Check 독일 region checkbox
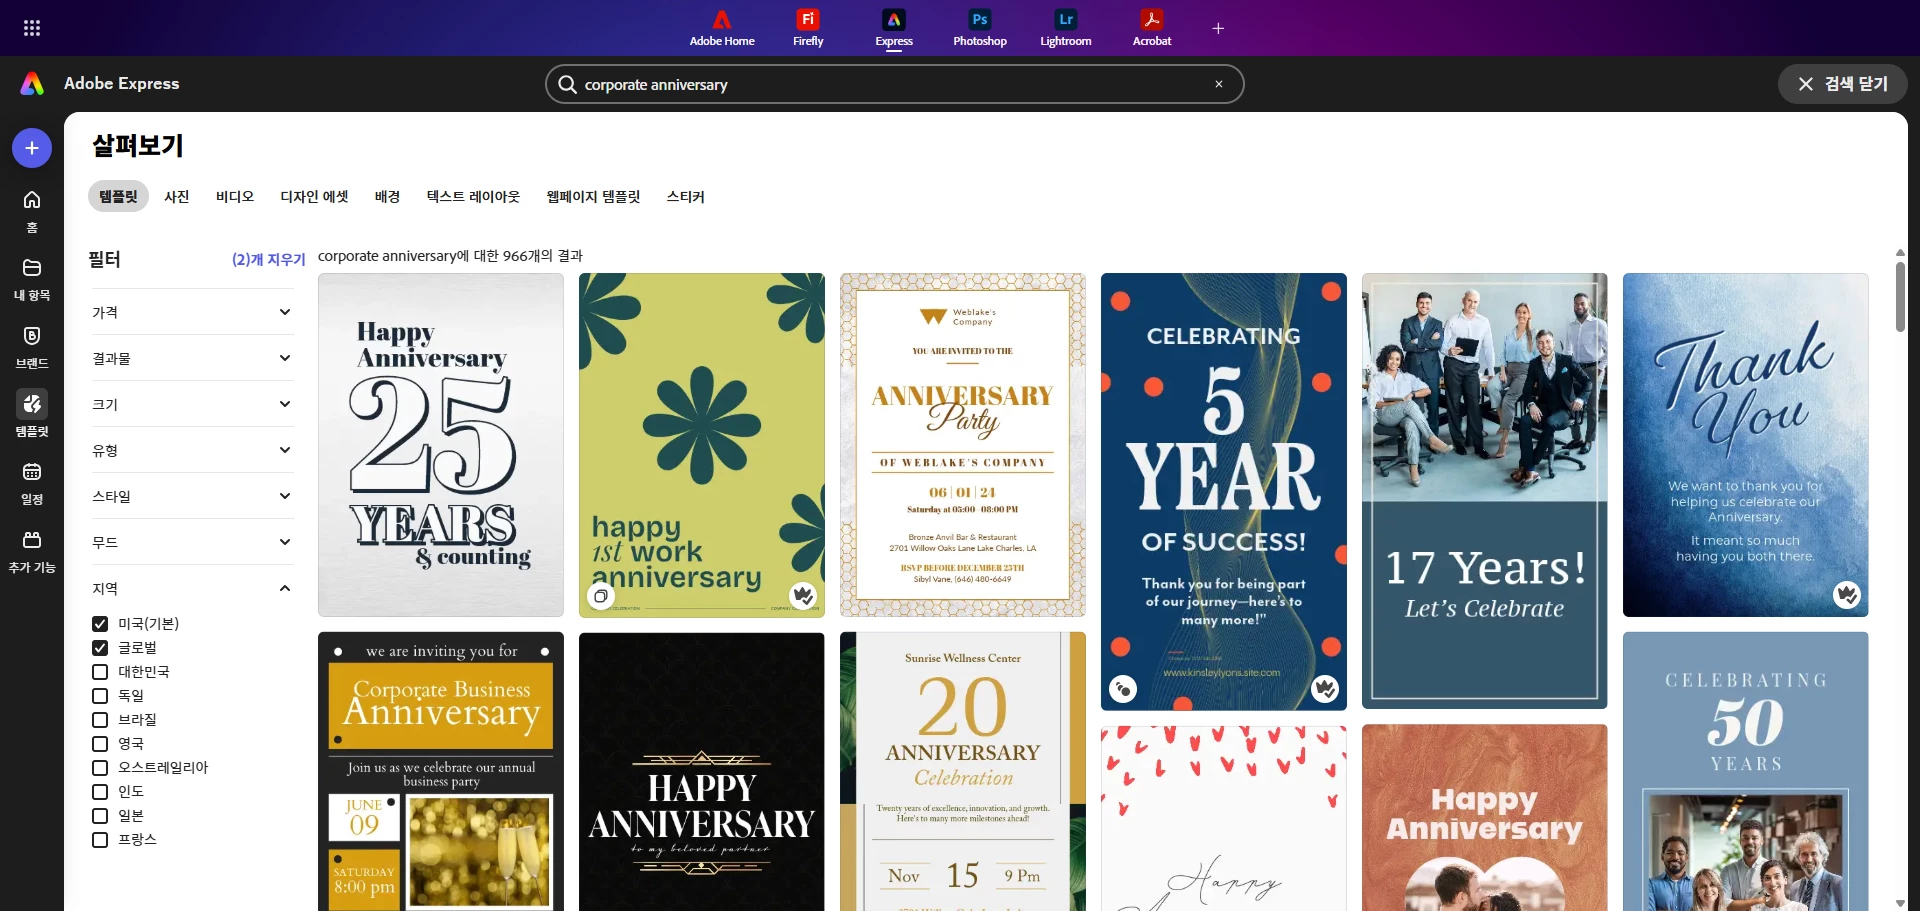Image resolution: width=1920 pixels, height=911 pixels. coord(100,696)
